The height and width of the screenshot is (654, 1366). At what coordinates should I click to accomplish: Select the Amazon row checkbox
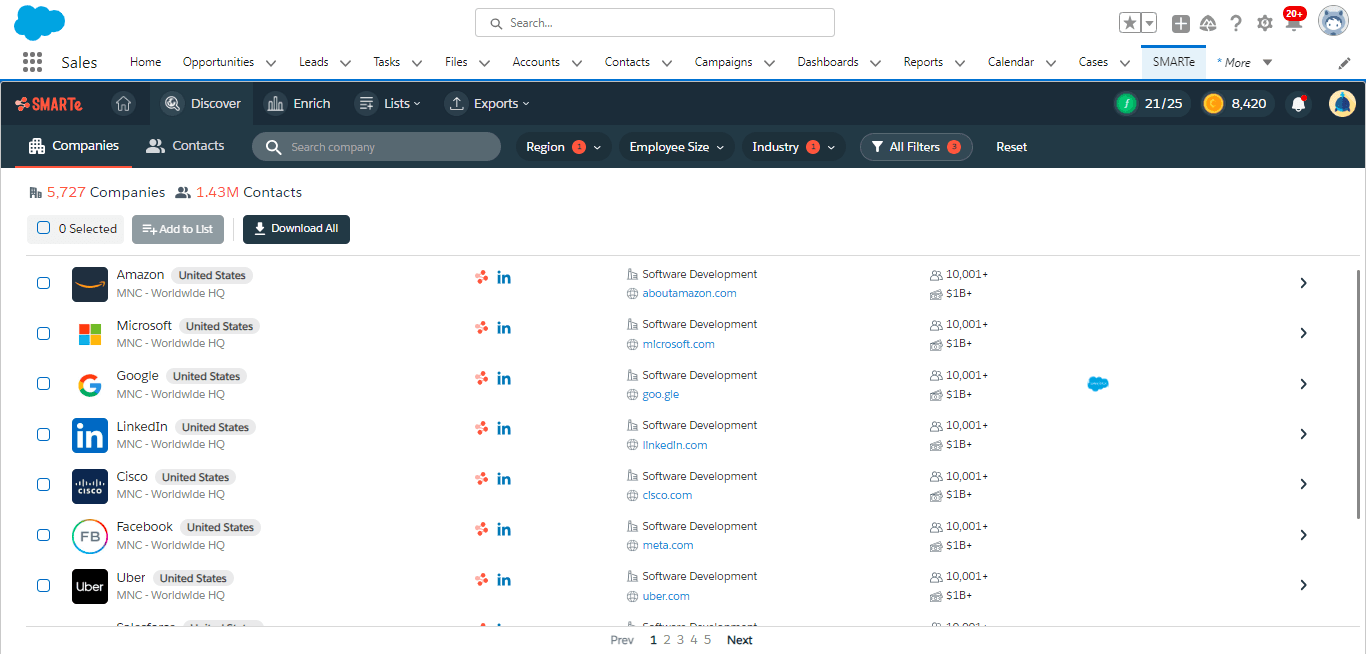44,283
